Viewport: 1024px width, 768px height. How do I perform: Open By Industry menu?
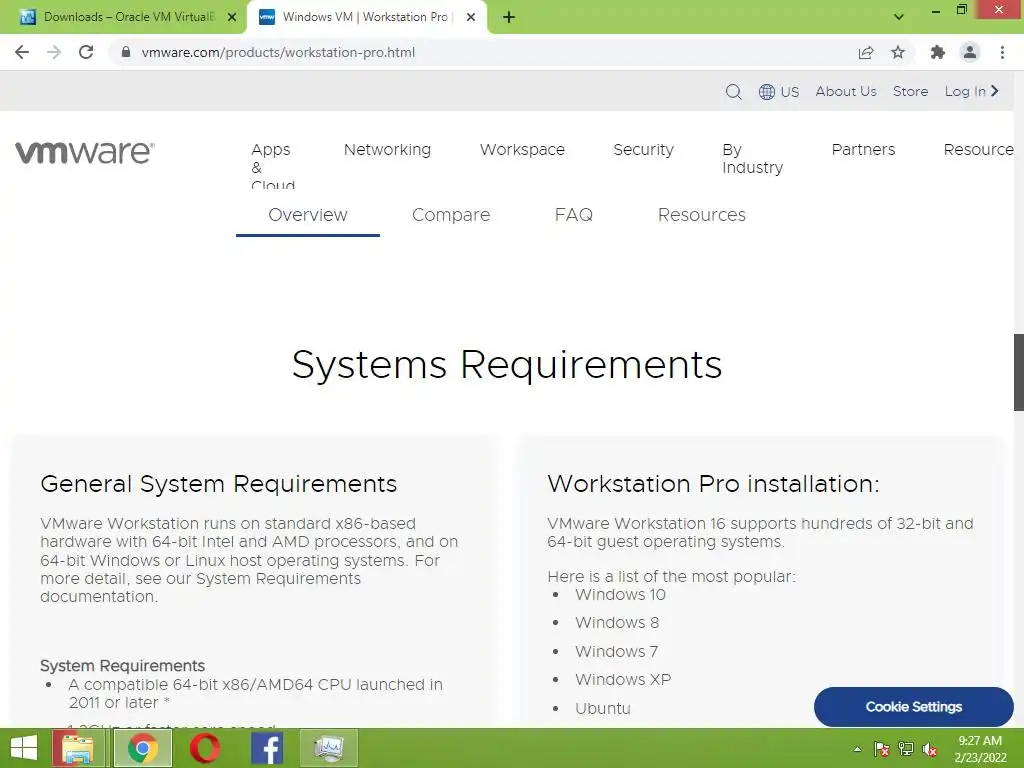click(752, 159)
